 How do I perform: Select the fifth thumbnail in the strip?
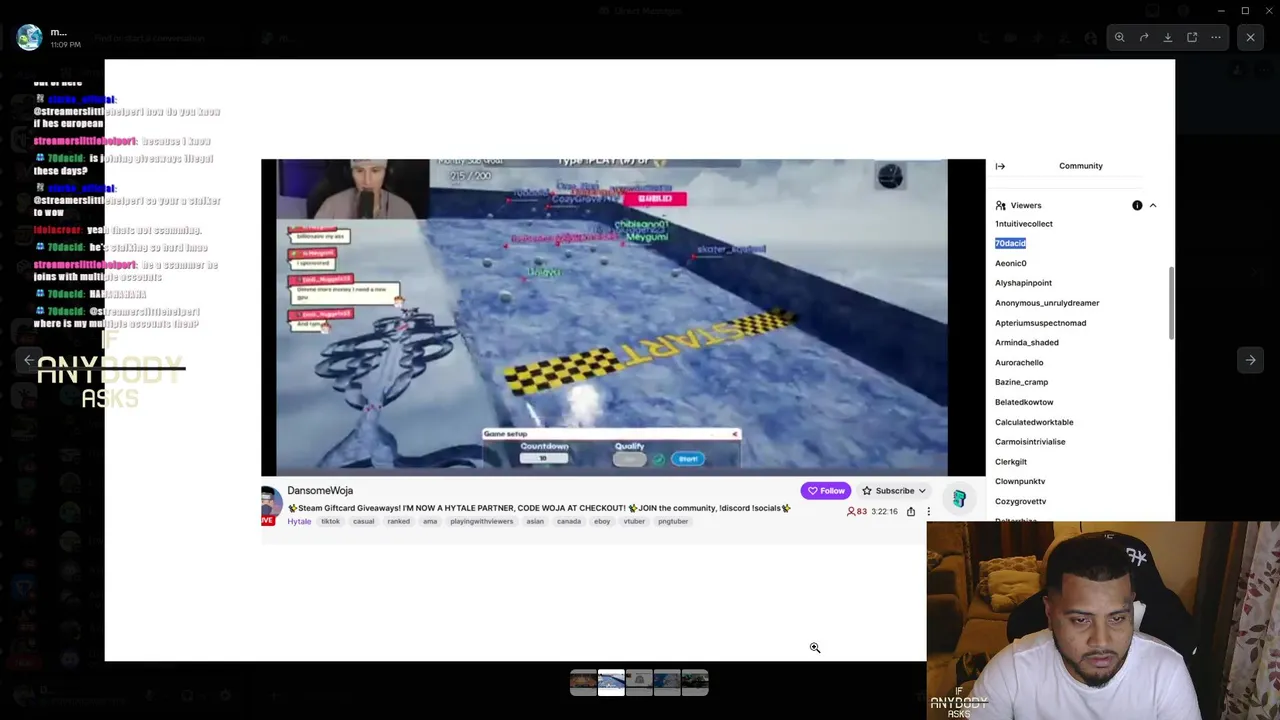[x=695, y=683]
